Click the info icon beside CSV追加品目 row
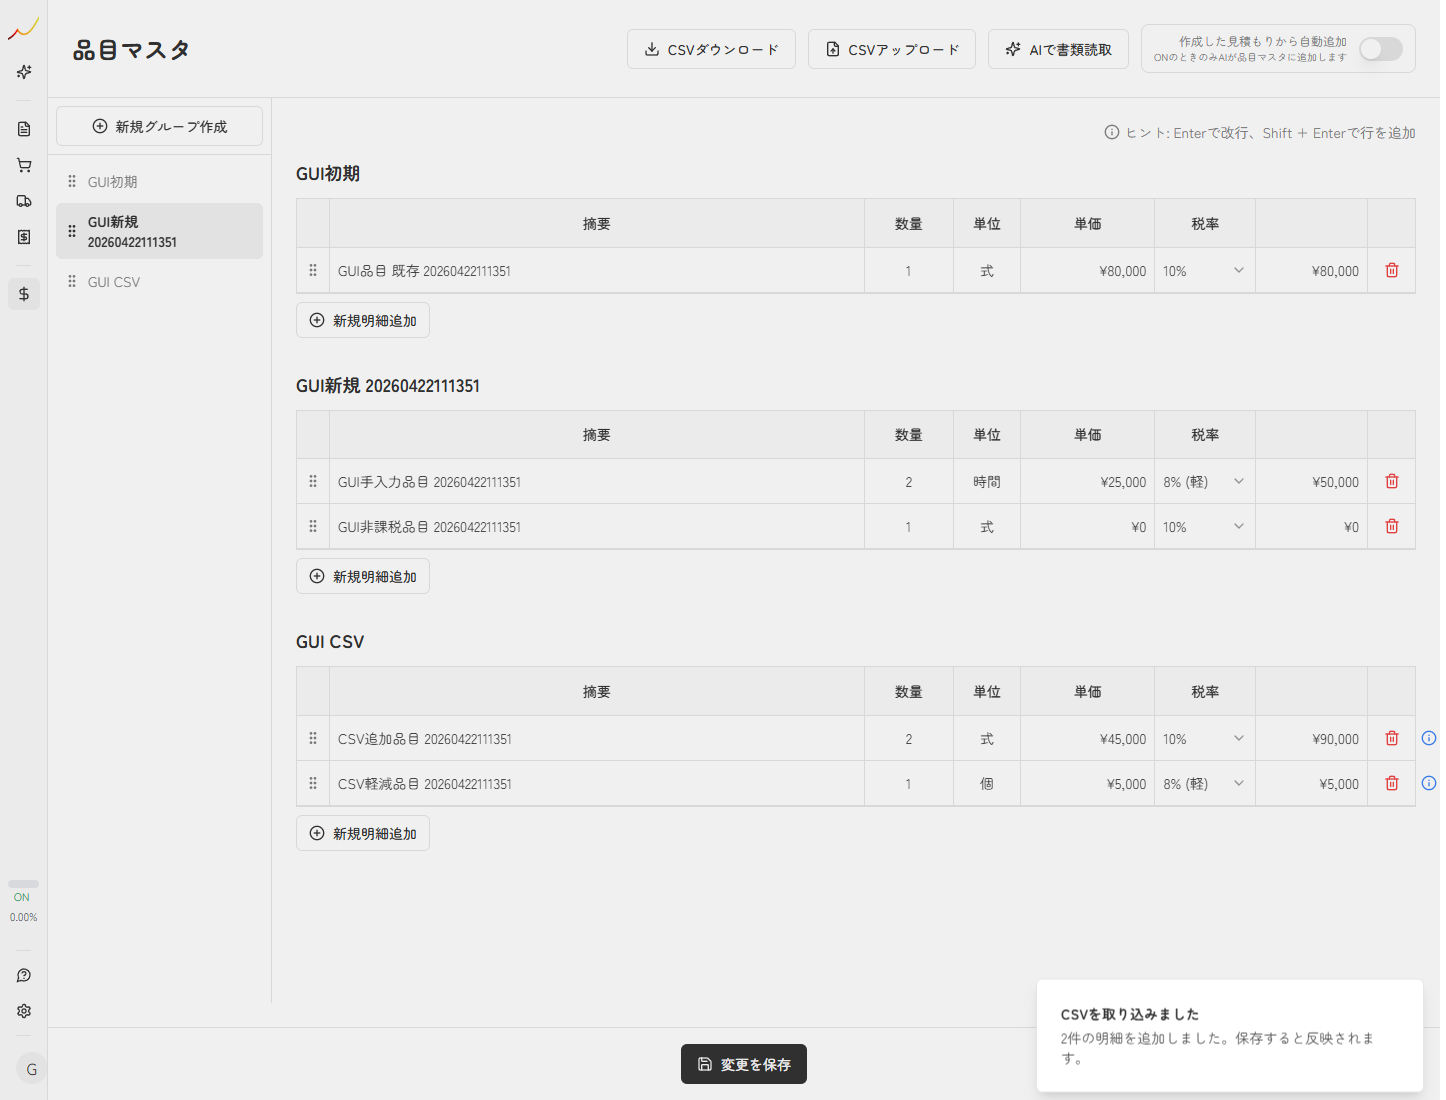1446x1100 pixels. (x=1429, y=738)
